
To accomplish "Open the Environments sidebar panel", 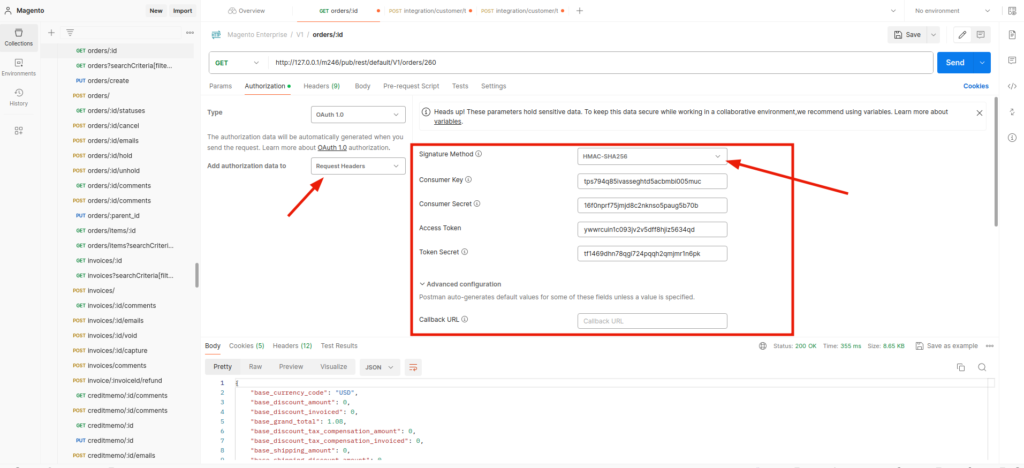I will pyautogui.click(x=18, y=67).
